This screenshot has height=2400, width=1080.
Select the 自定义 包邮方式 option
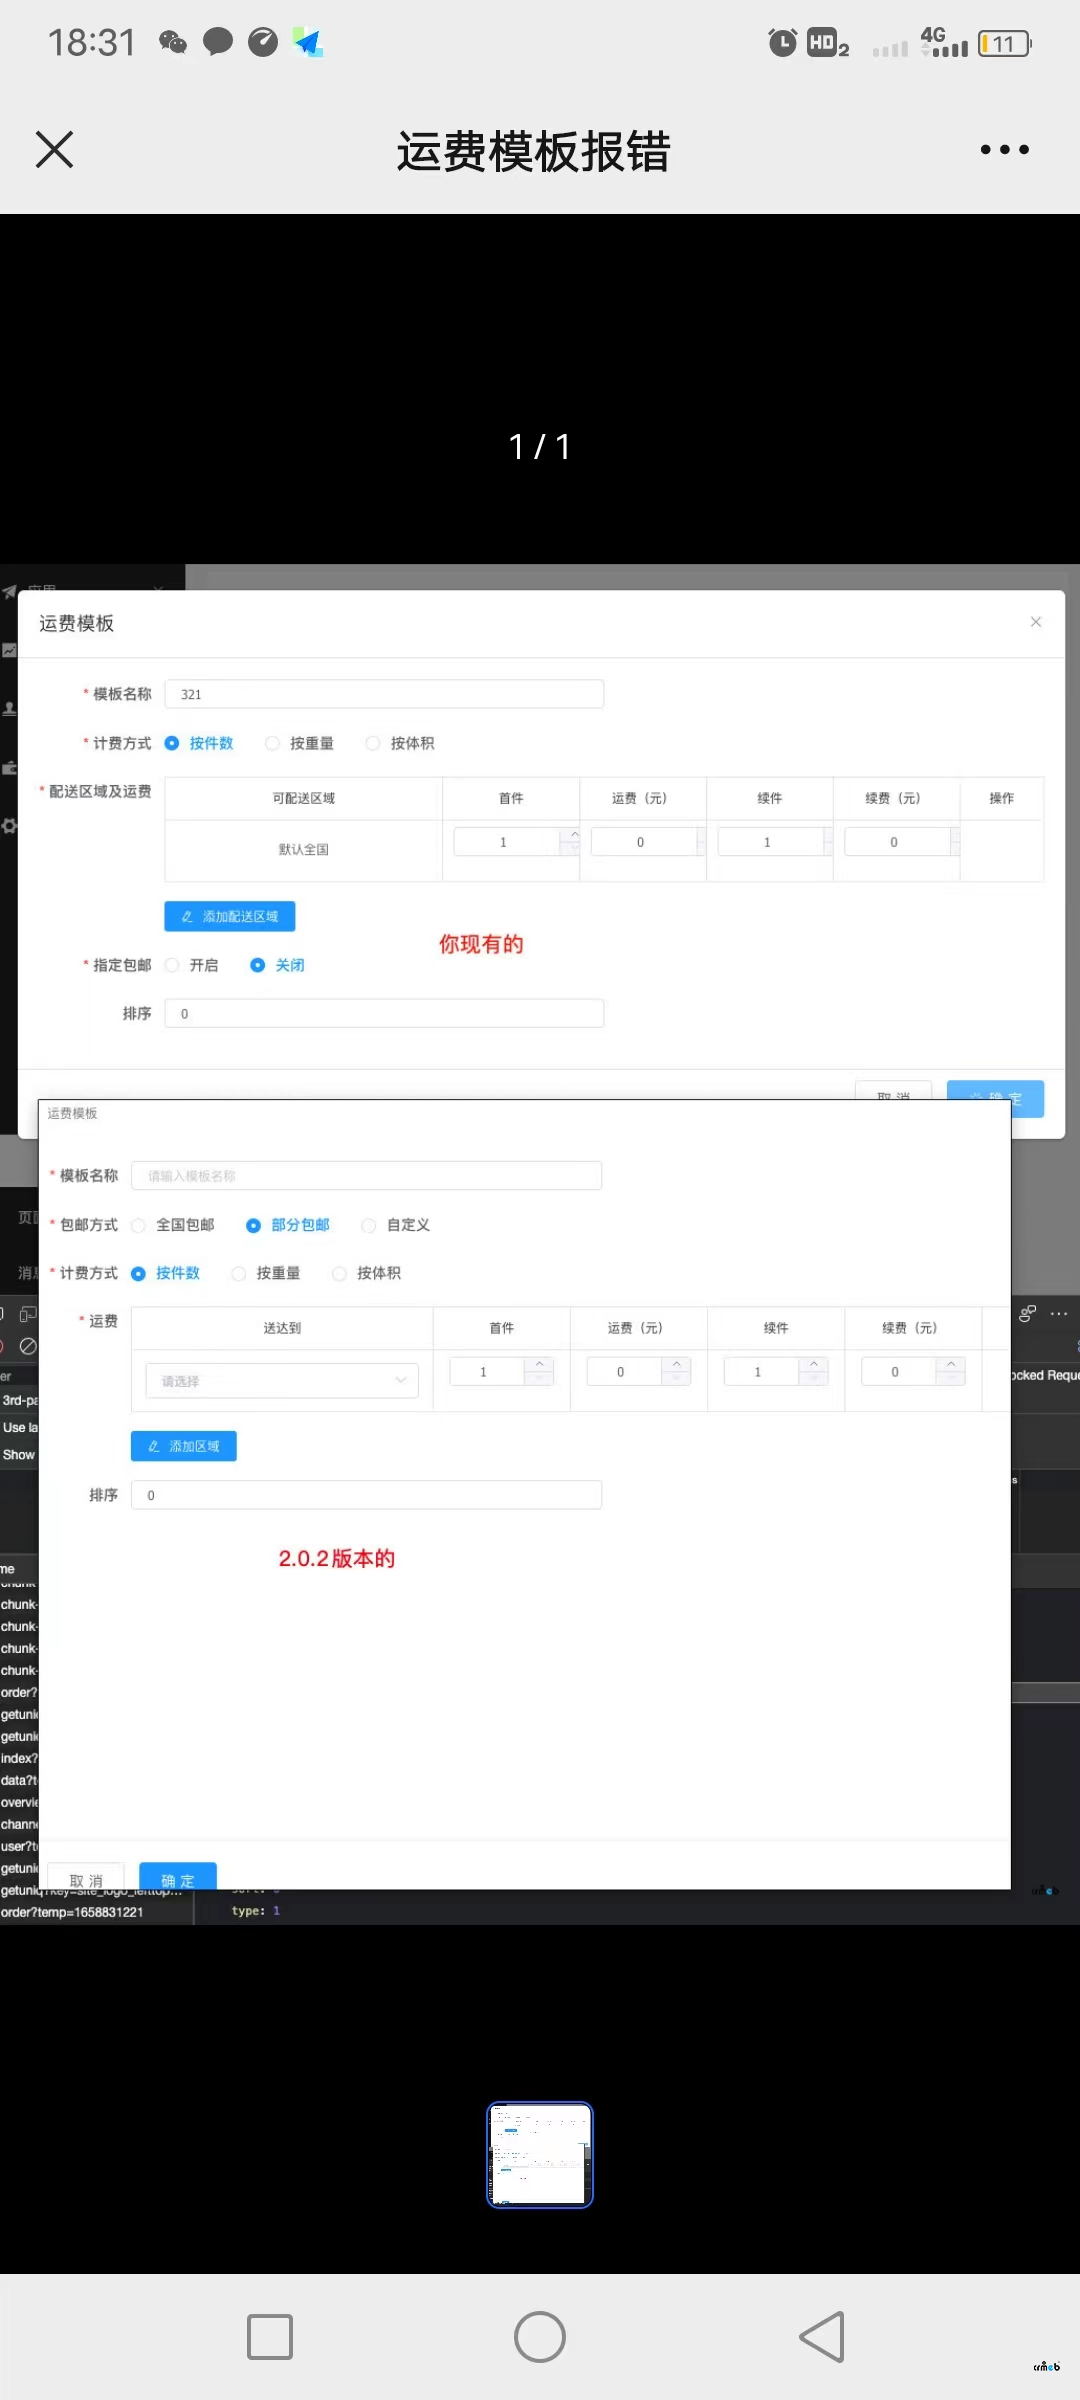click(x=396, y=1225)
